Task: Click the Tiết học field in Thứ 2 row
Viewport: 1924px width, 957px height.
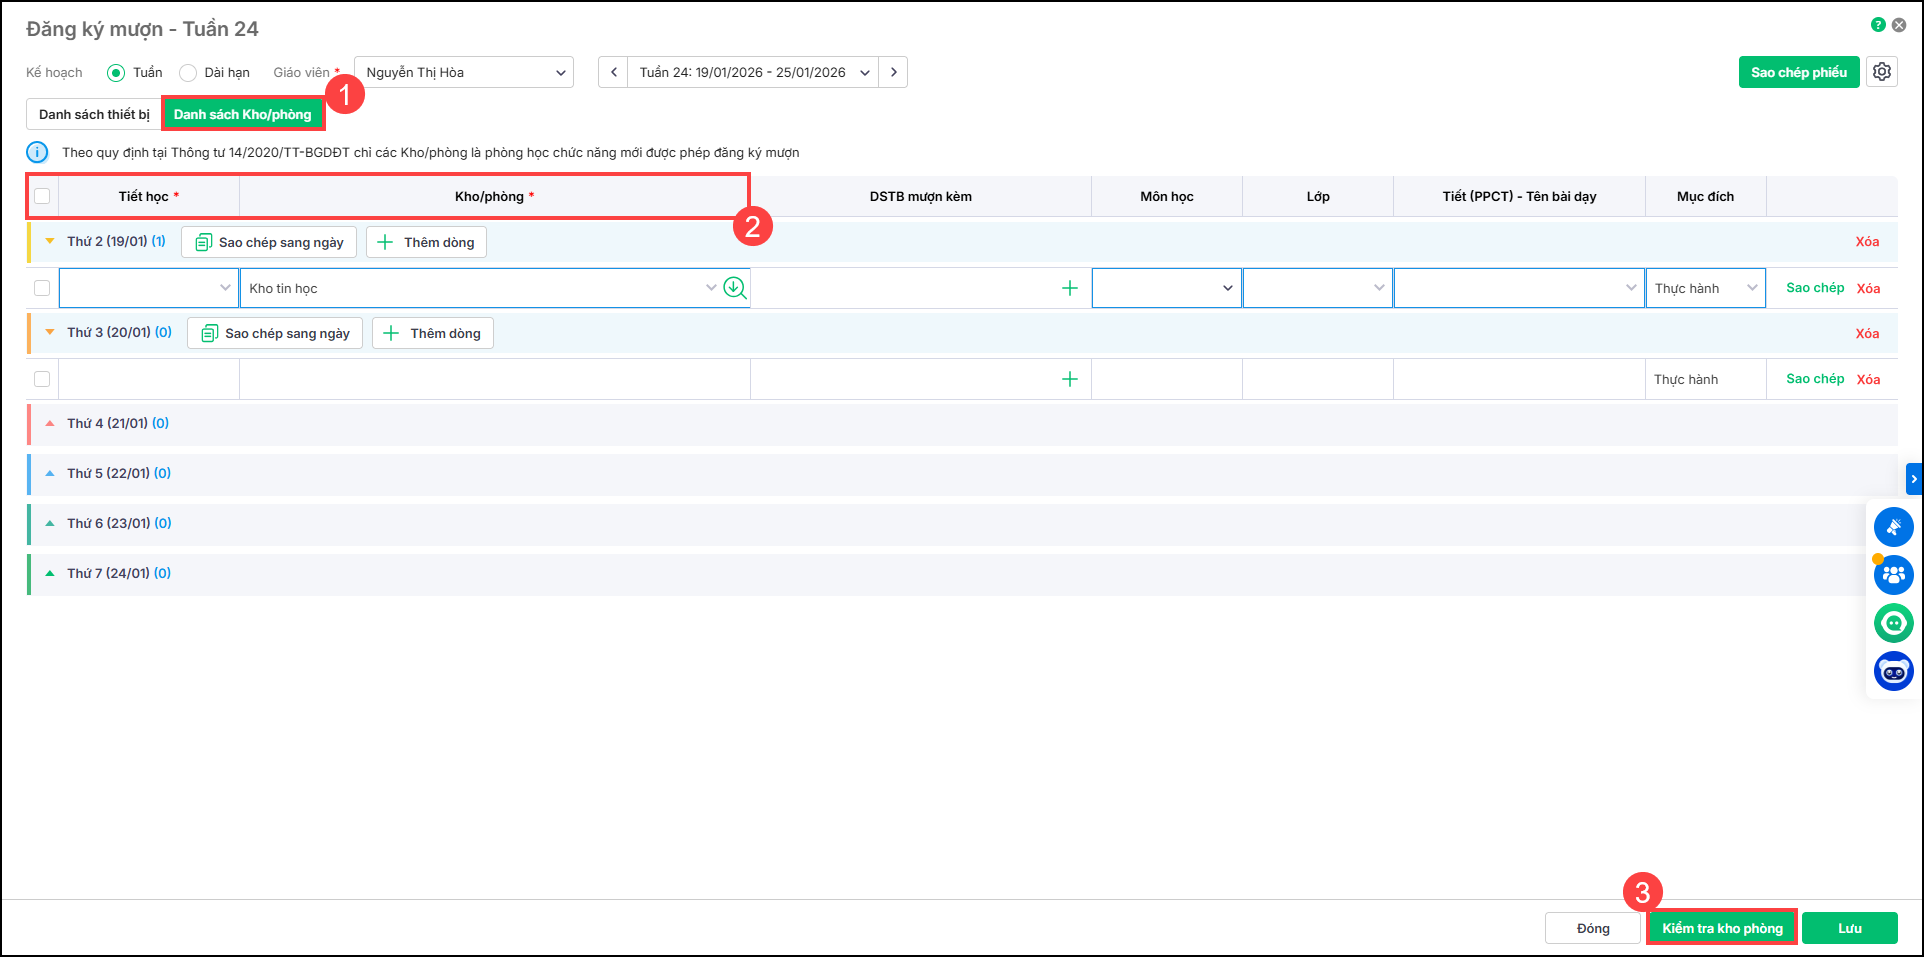Action: point(148,288)
